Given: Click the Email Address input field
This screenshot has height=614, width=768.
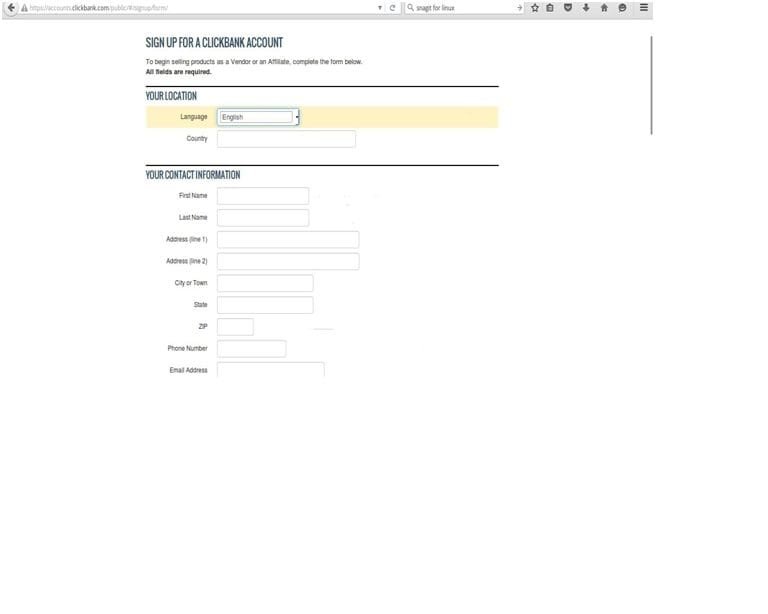Looking at the screenshot, I should [271, 369].
